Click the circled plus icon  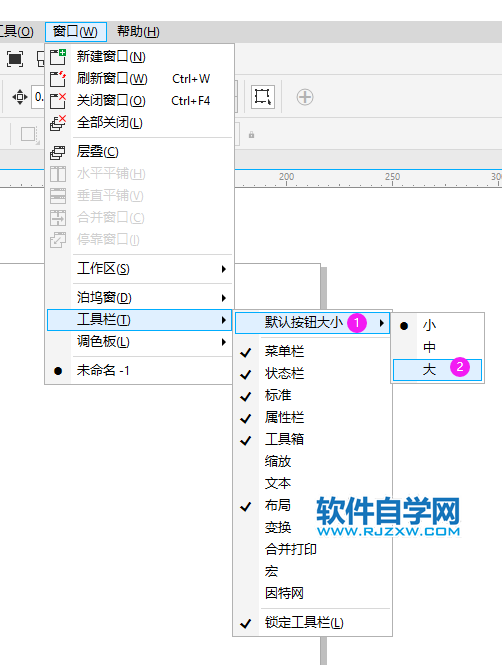click(305, 97)
